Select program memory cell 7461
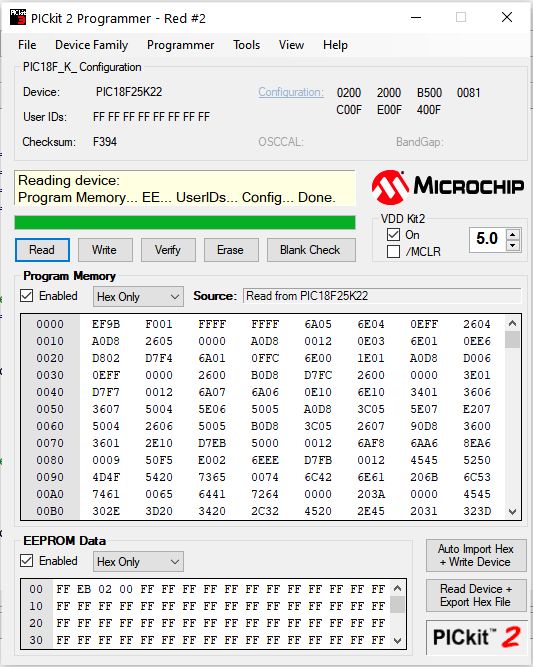This screenshot has width=533, height=667. click(106, 494)
